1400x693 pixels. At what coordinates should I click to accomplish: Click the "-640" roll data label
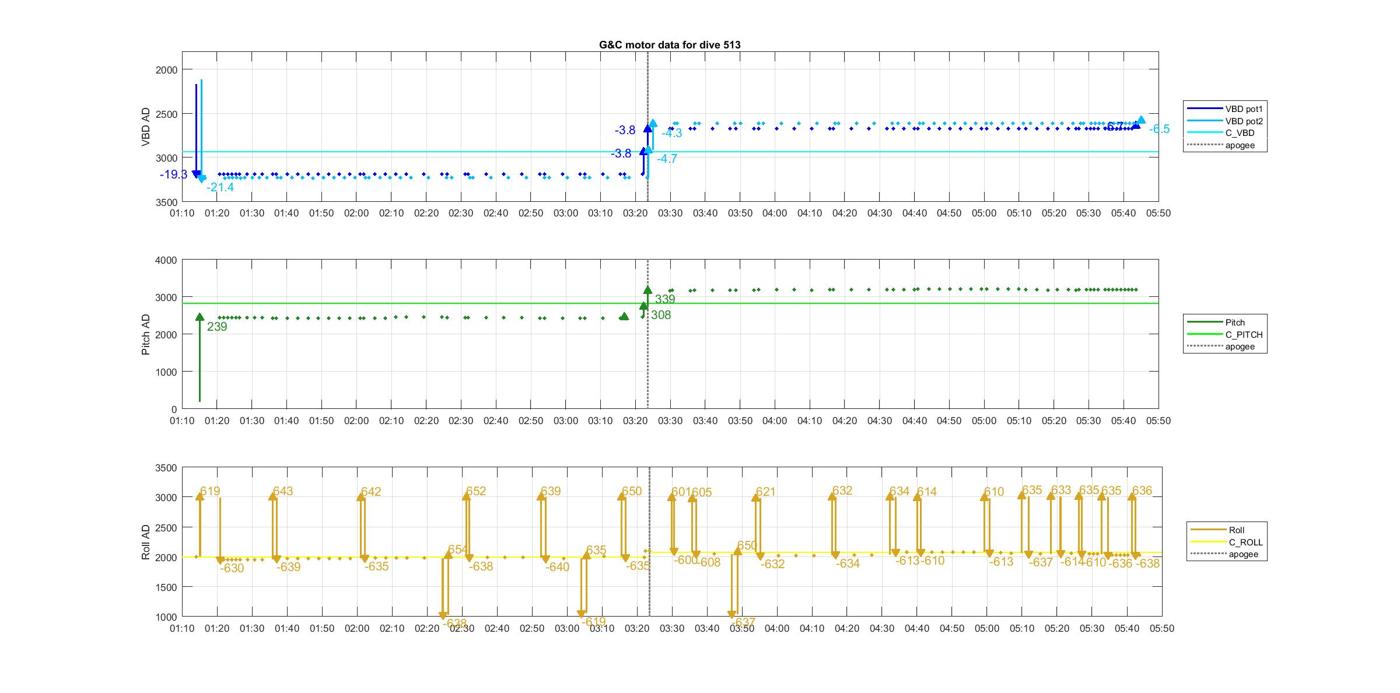click(x=556, y=567)
